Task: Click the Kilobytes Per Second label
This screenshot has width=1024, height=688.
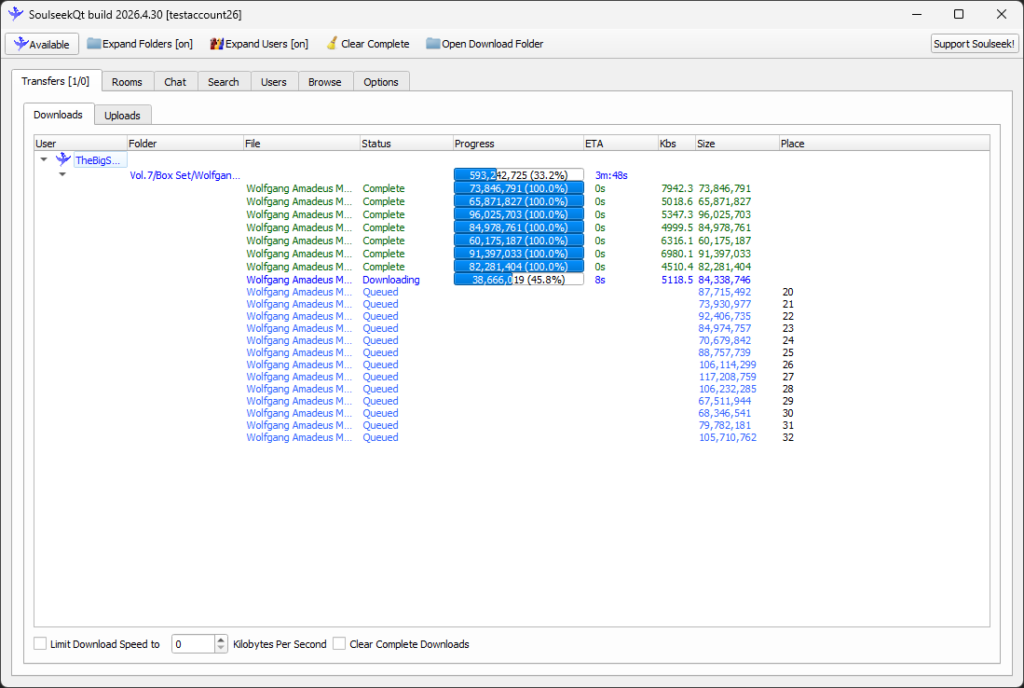Action: (280, 644)
